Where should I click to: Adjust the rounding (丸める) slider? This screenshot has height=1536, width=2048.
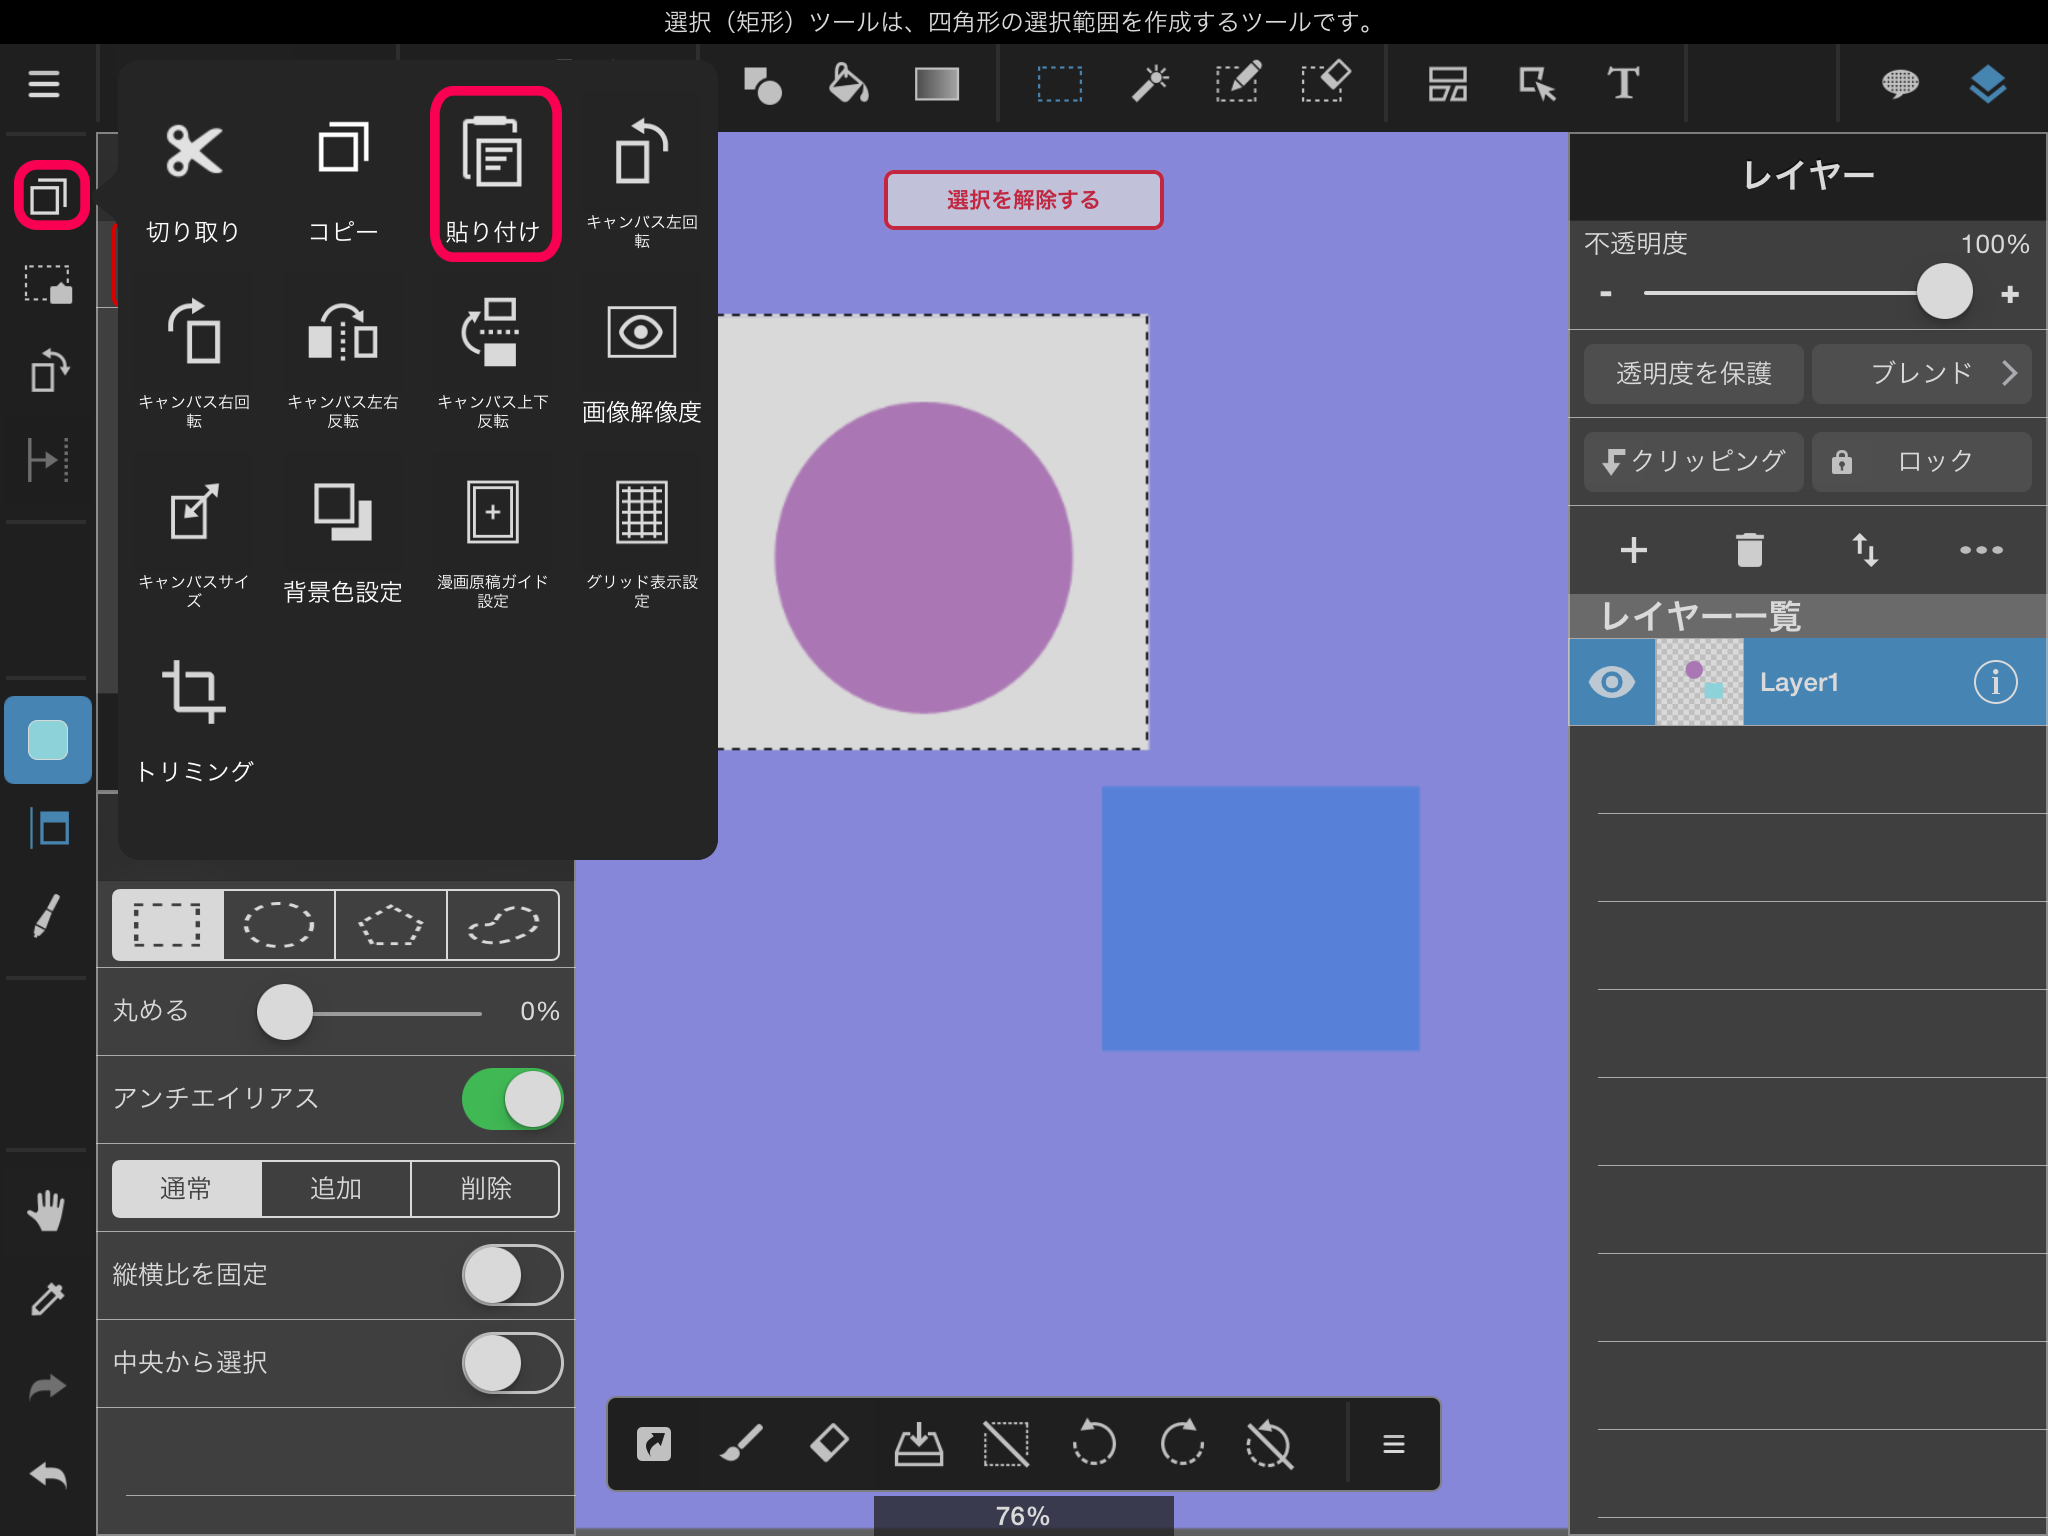tap(285, 1012)
